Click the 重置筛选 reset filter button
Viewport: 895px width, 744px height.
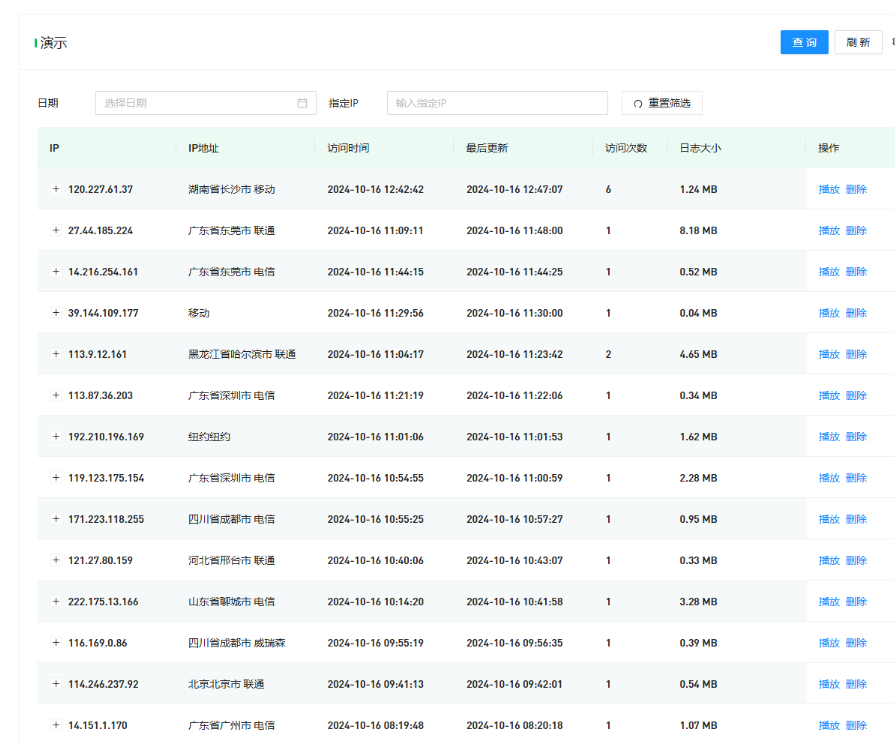coord(662,103)
